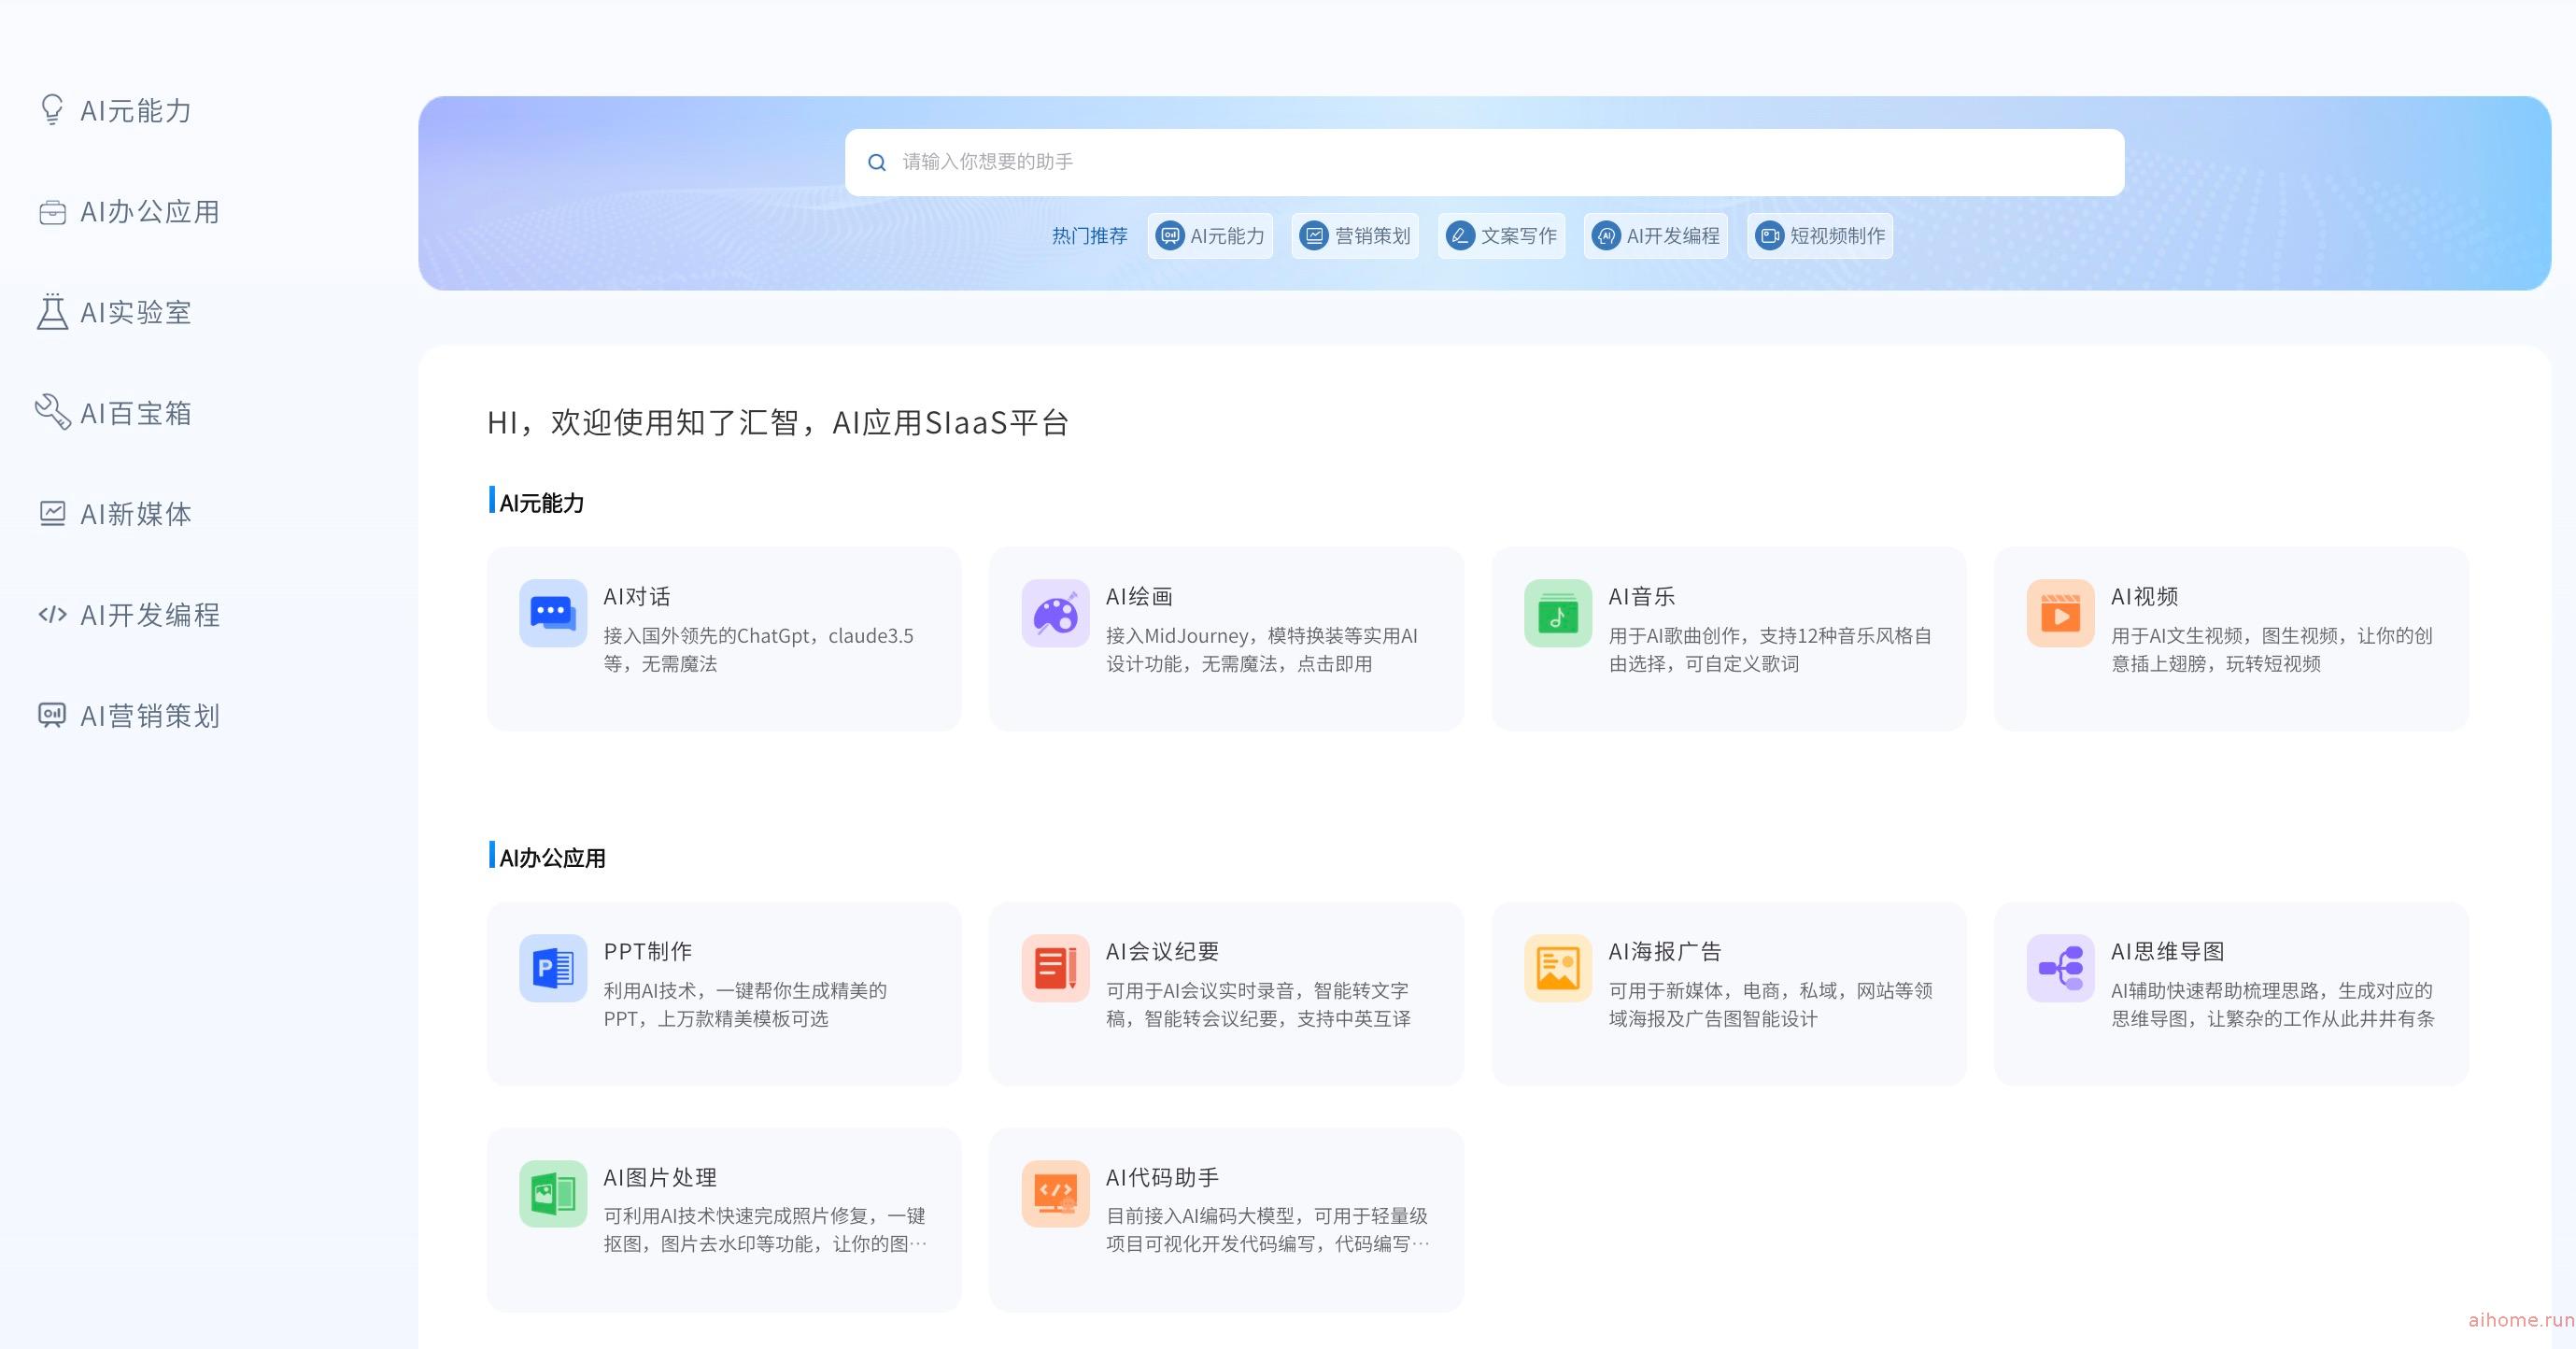The image size is (2576, 1349).
Task: Click the magnifier icon in the search box
Action: 877,162
